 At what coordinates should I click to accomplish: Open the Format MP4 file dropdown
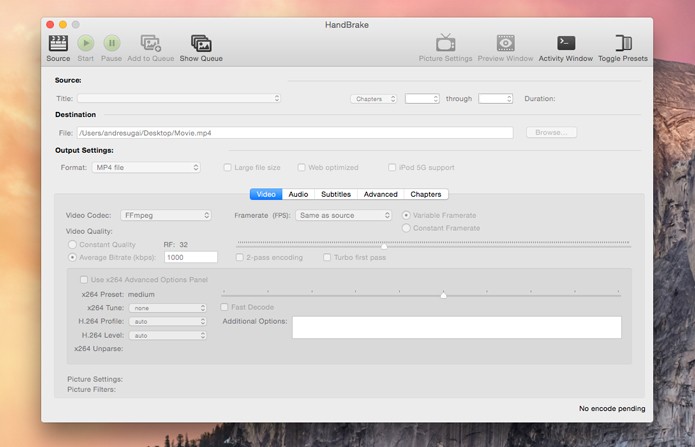(146, 167)
